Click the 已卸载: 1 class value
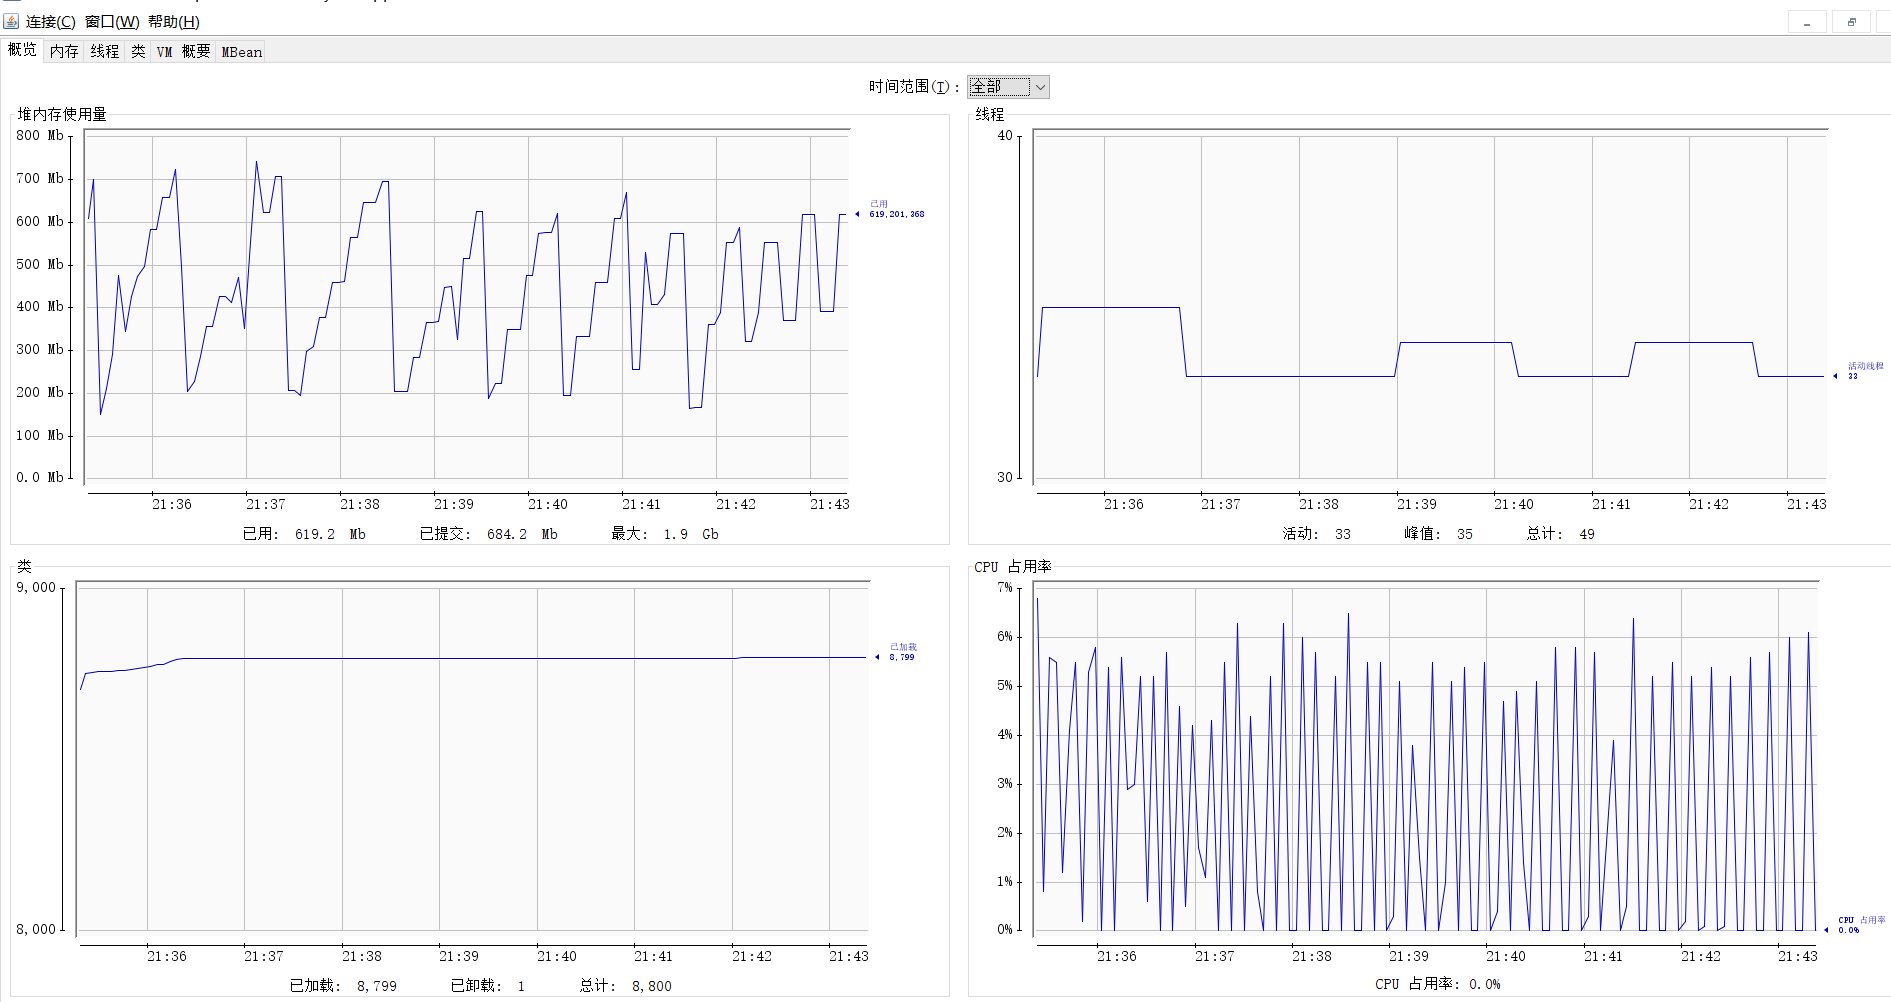Screen dimensions: 1891x1002 pyautogui.click(x=488, y=986)
